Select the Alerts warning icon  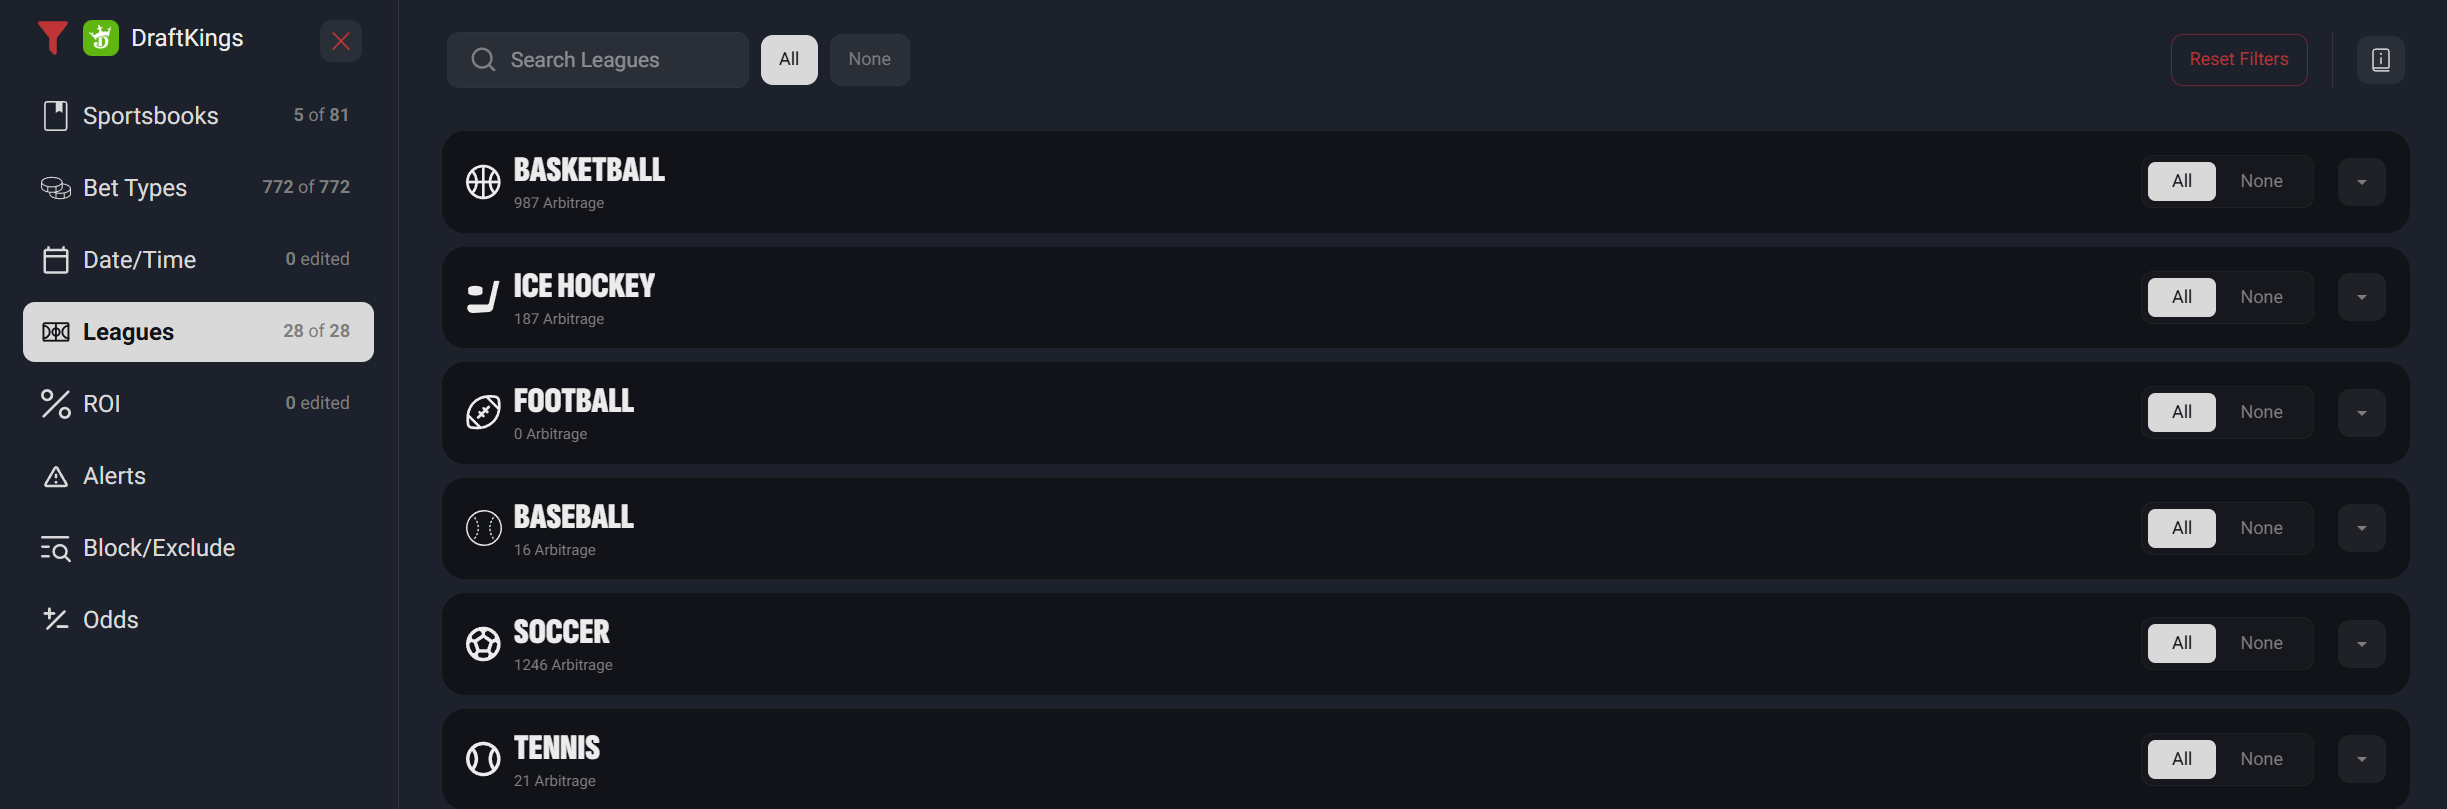click(56, 475)
